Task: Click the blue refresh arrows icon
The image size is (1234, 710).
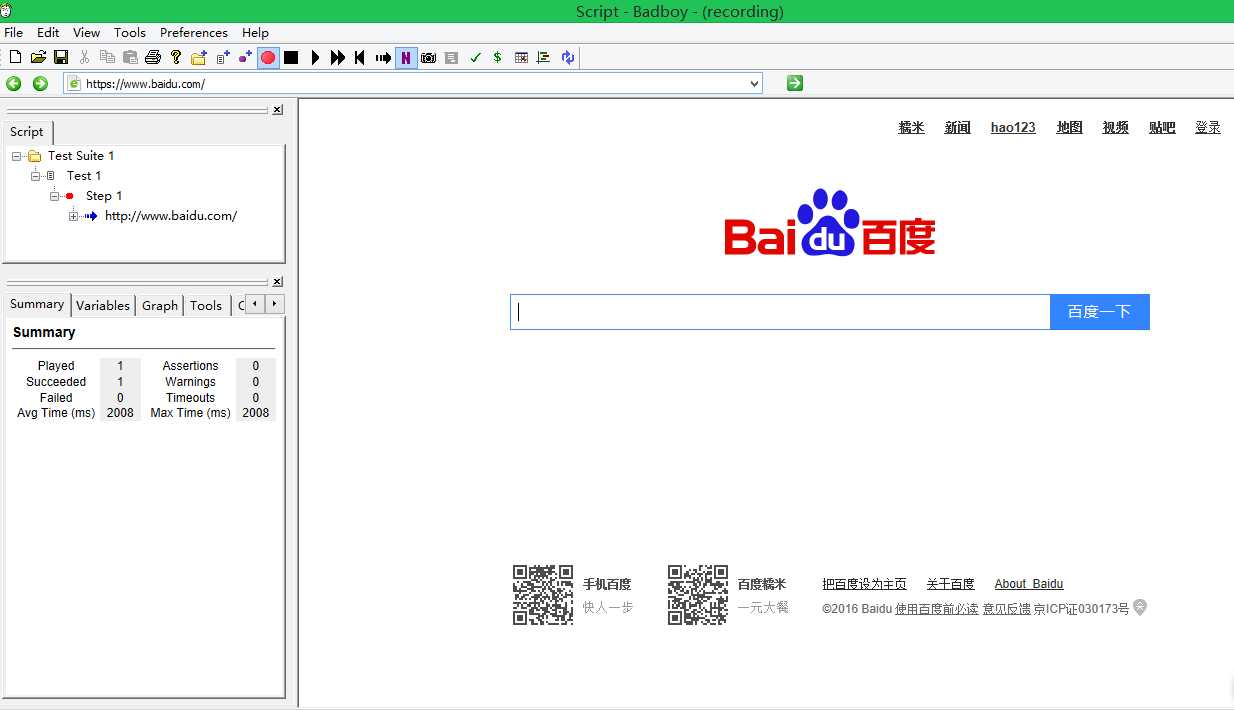Action: click(567, 58)
